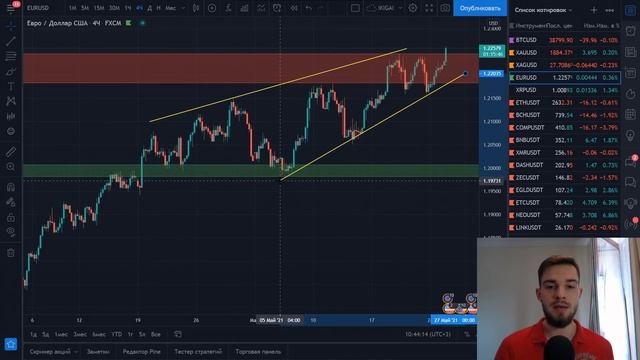The image size is (640, 360).
Task: Select the ruler measure tool
Action: (x=11, y=152)
